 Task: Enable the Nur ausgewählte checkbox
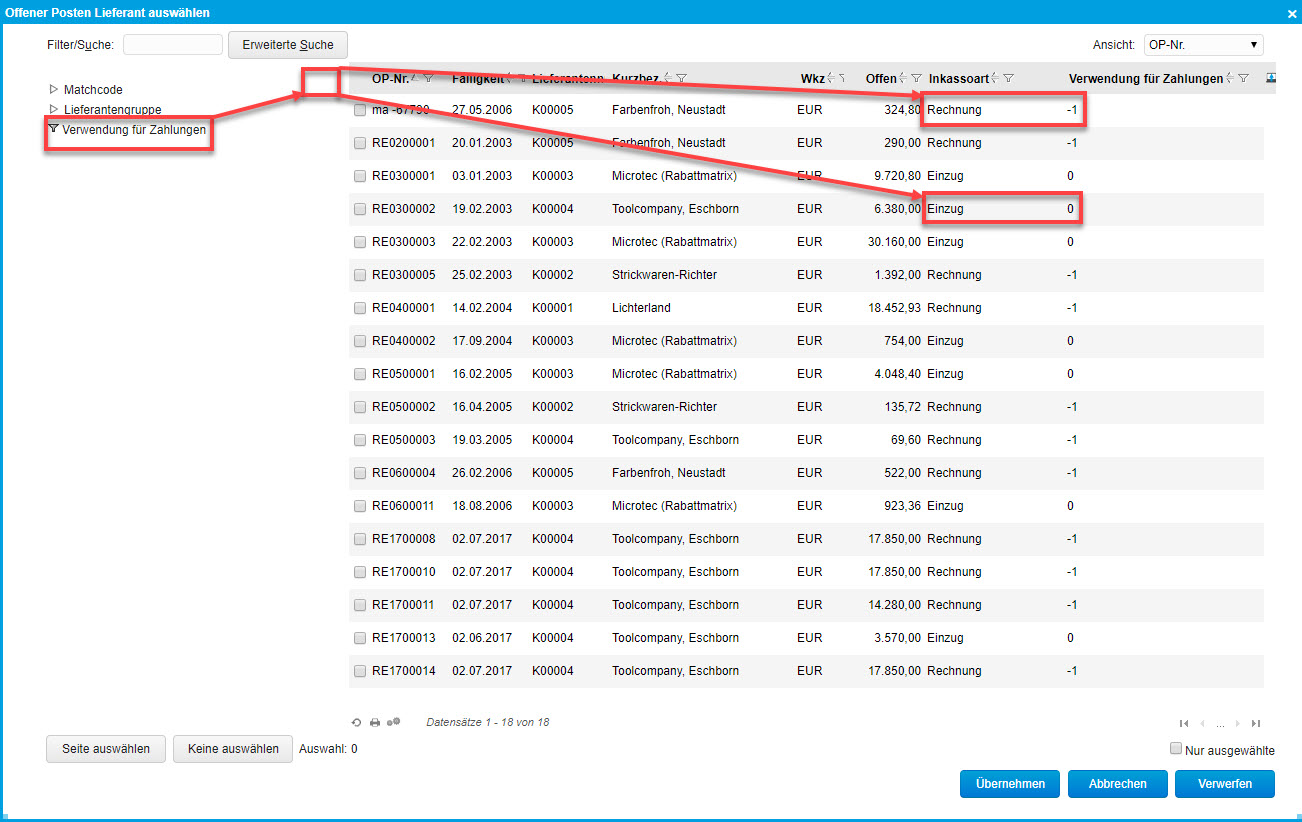coord(1176,749)
